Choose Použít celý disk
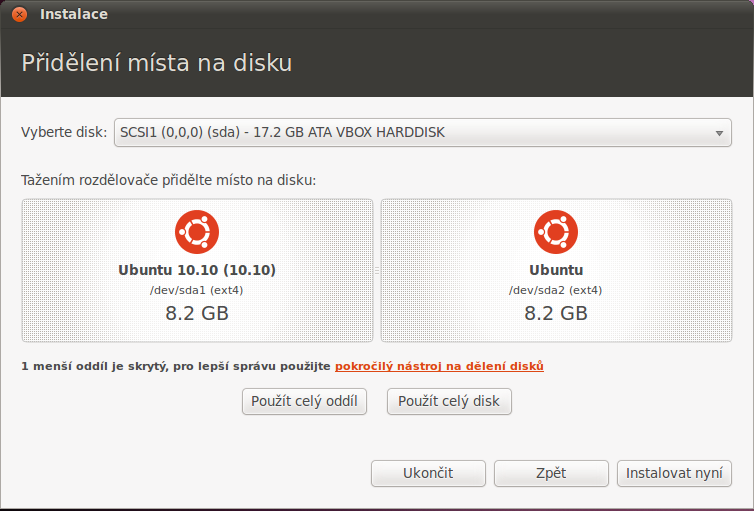 click(449, 401)
